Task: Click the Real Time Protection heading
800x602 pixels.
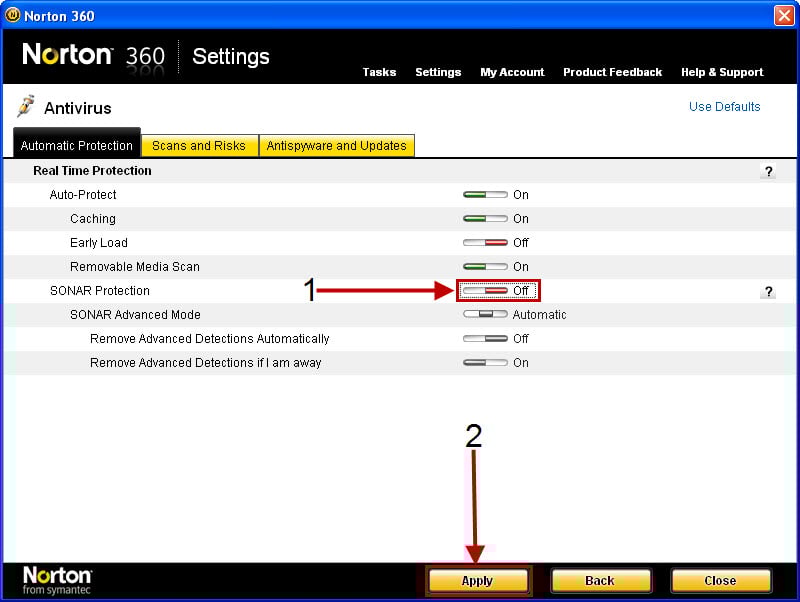Action: point(92,170)
